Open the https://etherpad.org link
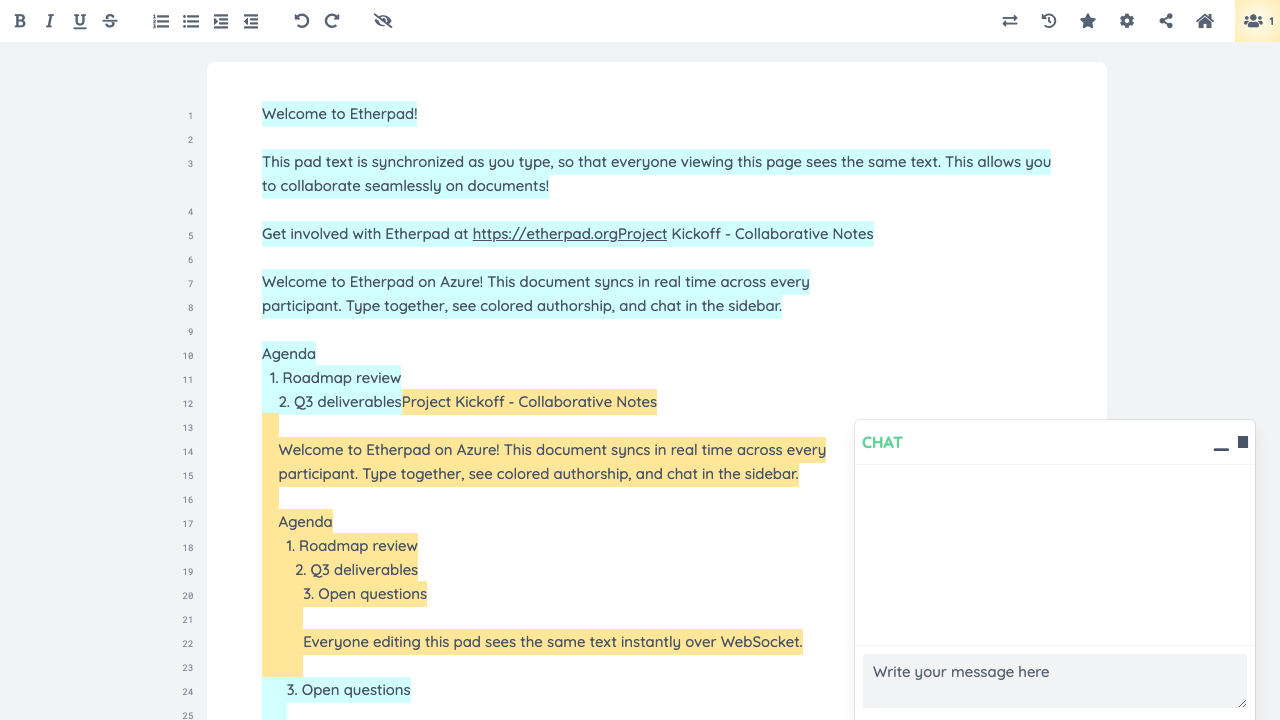This screenshot has height=720, width=1280. point(570,234)
